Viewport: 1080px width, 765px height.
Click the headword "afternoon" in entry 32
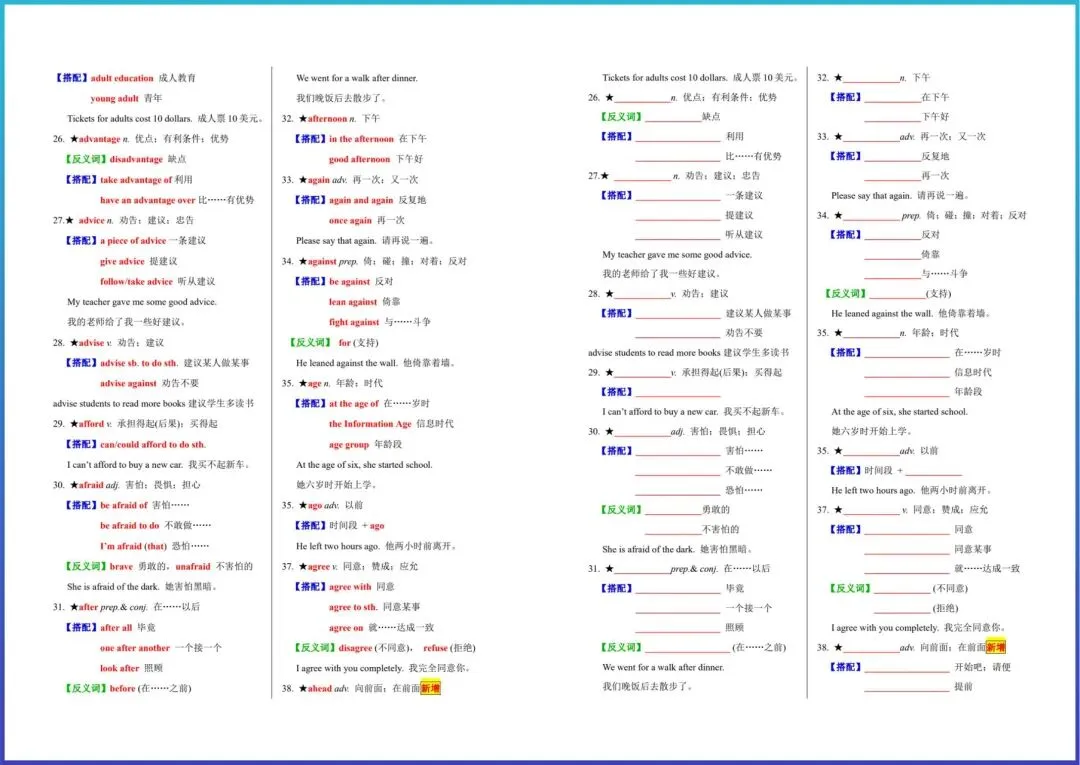coord(327,119)
